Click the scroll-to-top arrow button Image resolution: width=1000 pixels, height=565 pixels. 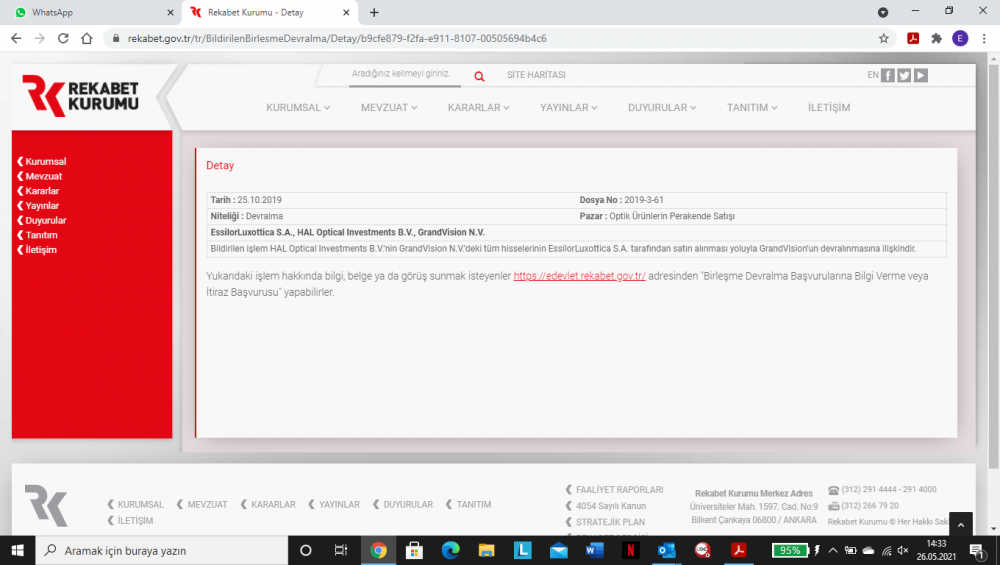pyautogui.click(x=960, y=524)
